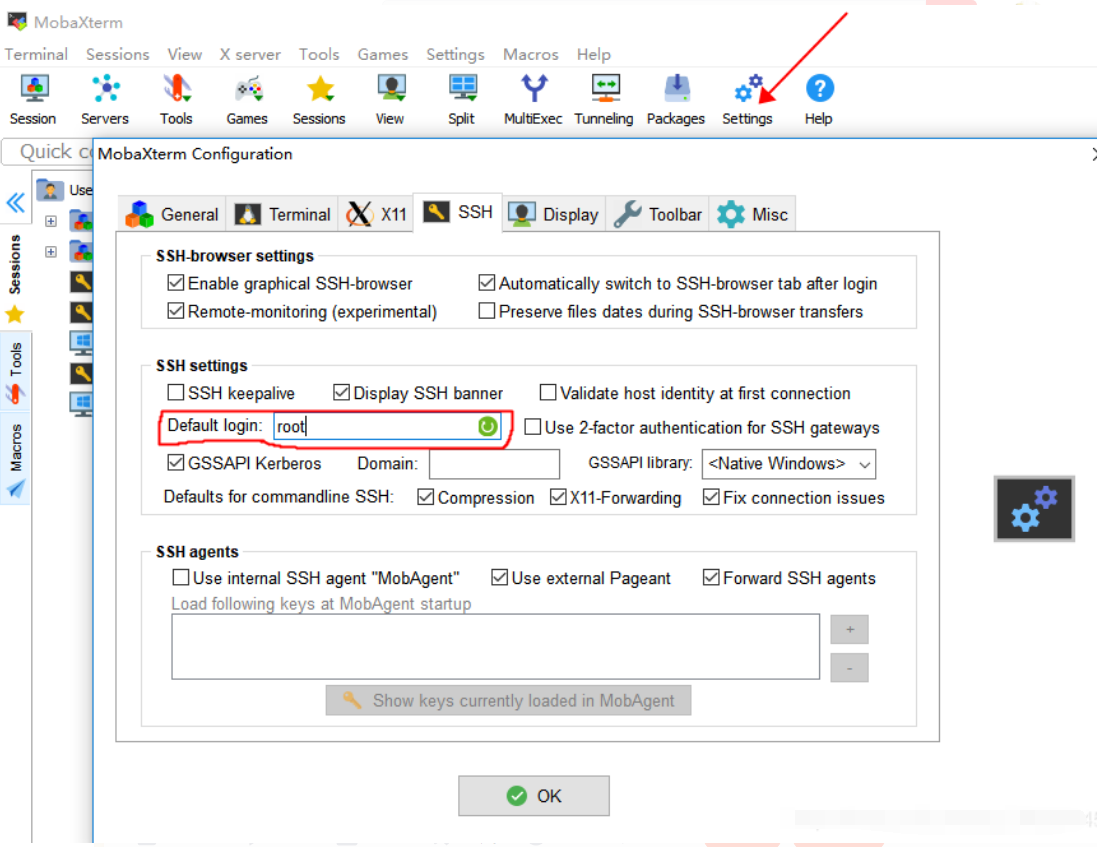This screenshot has width=1097, height=847.
Task: Open the View toolbar icon
Action: coord(390,99)
